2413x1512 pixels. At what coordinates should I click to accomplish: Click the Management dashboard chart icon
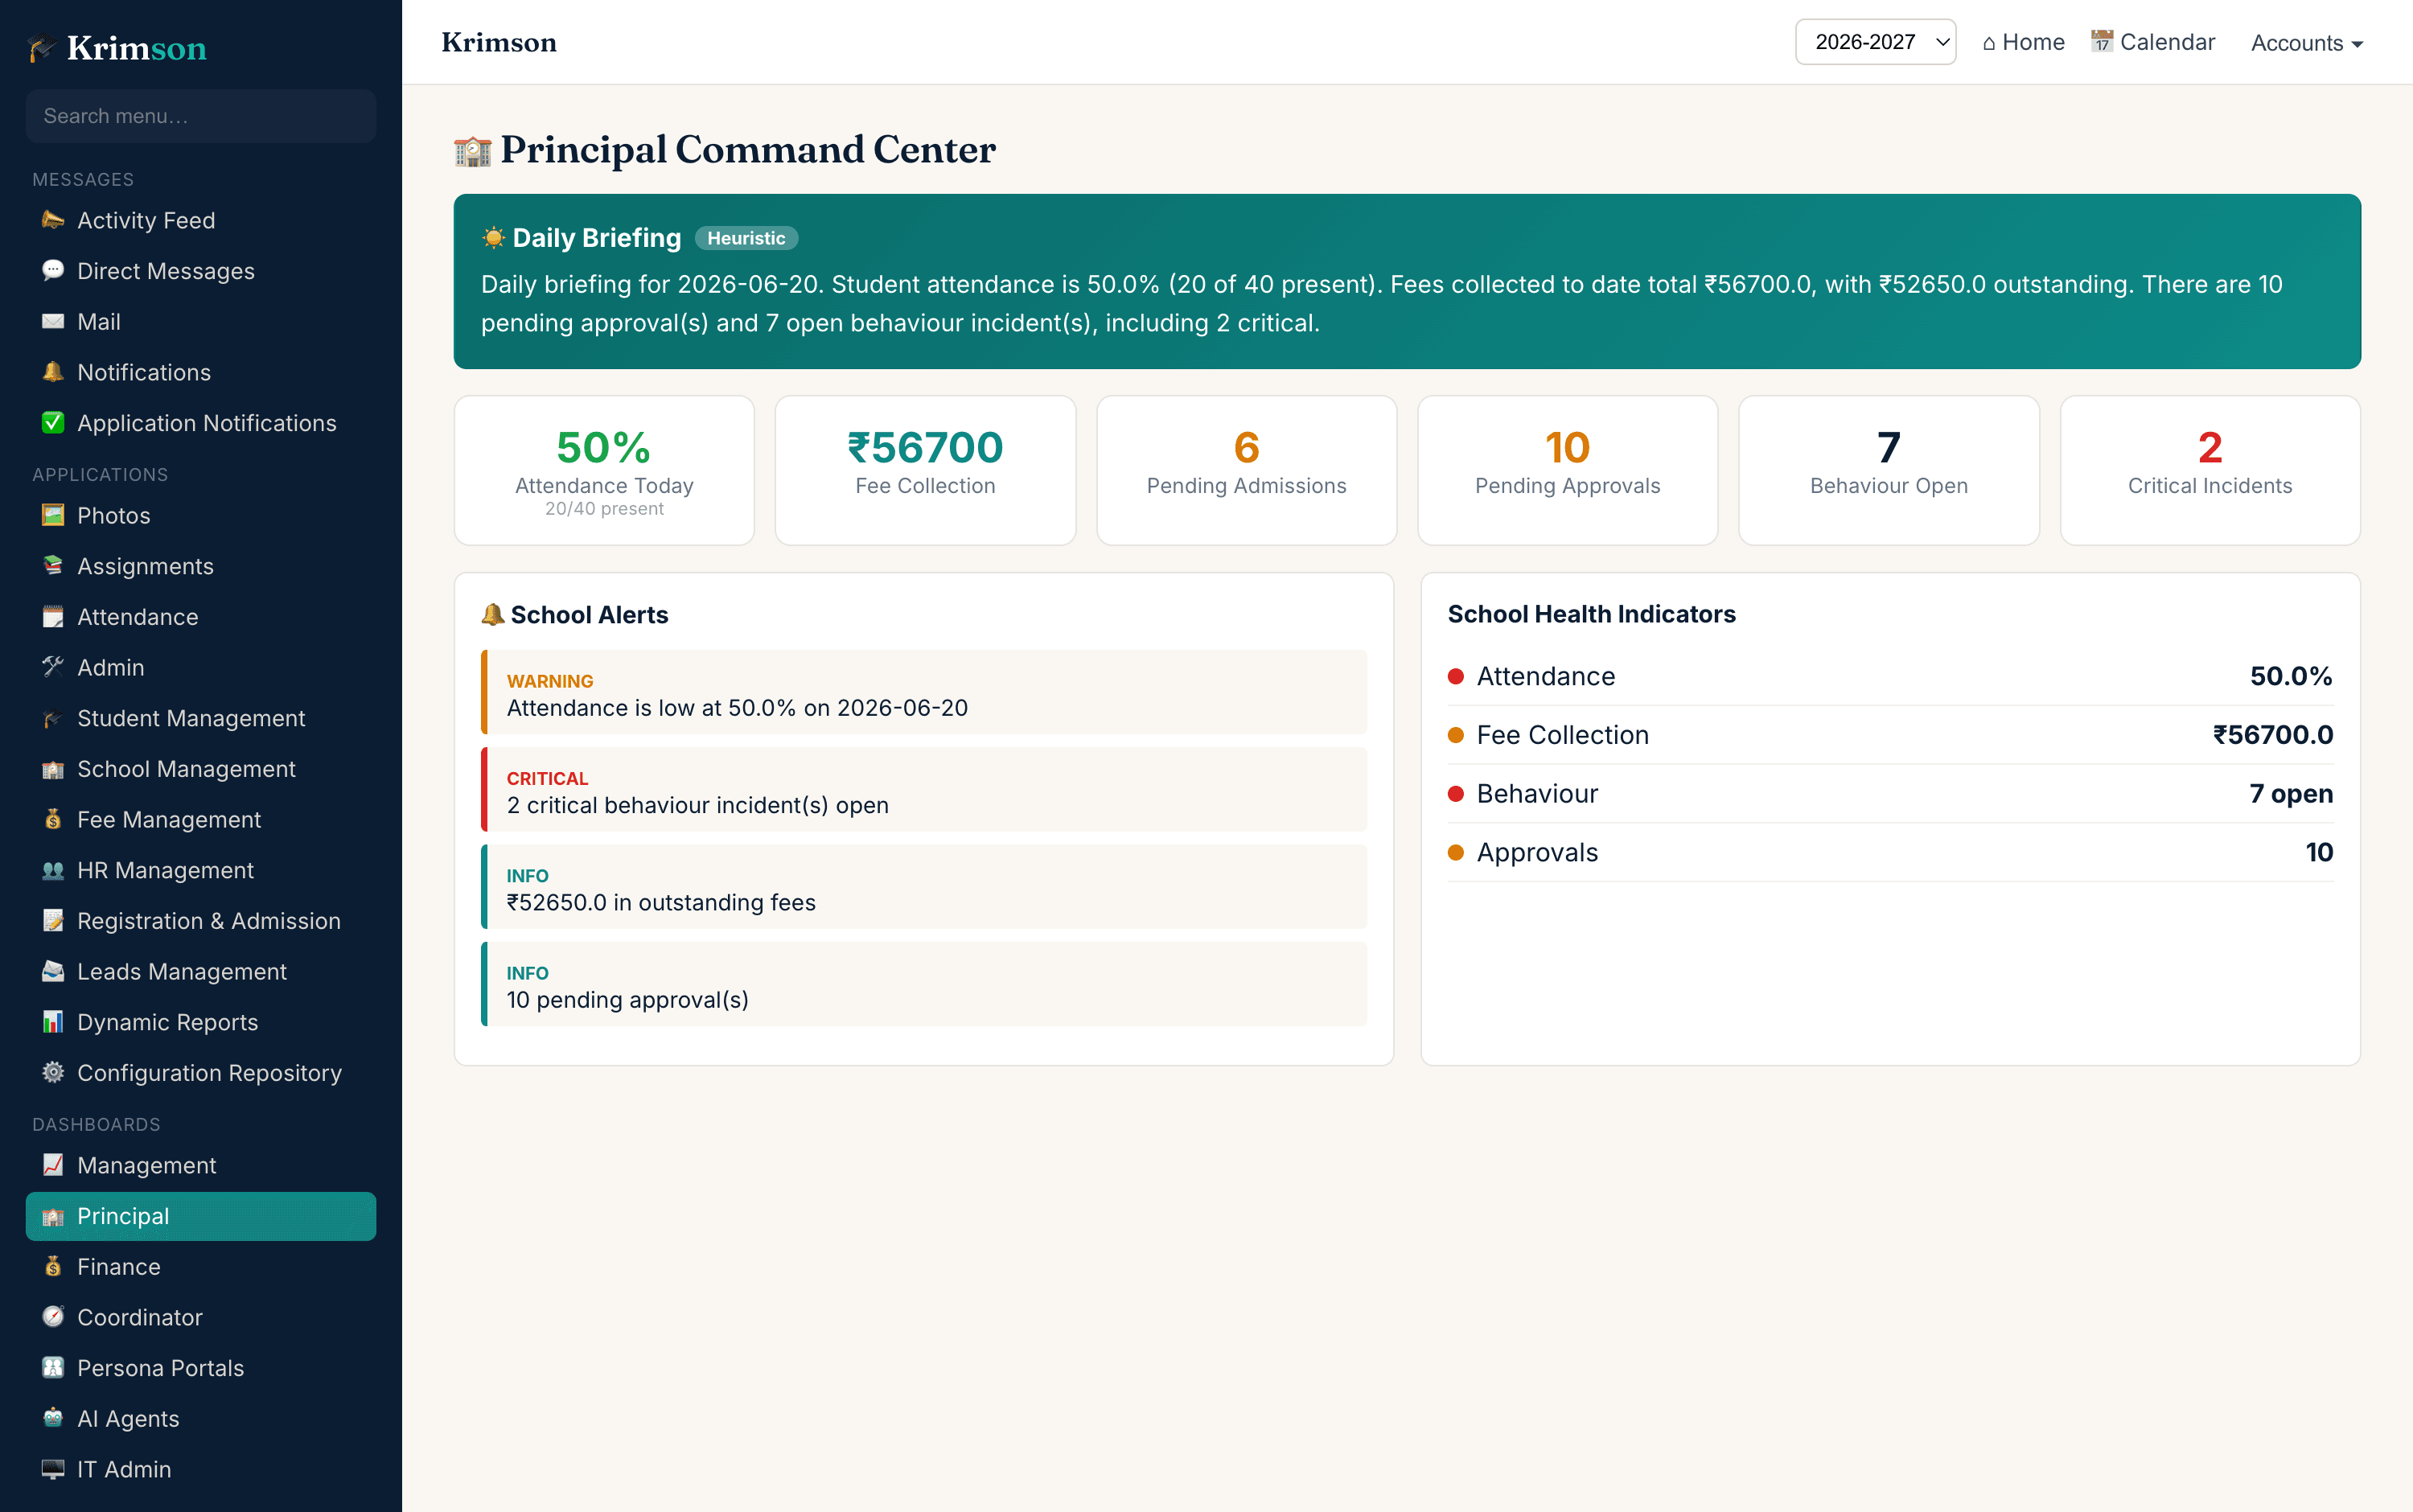[x=53, y=1165]
